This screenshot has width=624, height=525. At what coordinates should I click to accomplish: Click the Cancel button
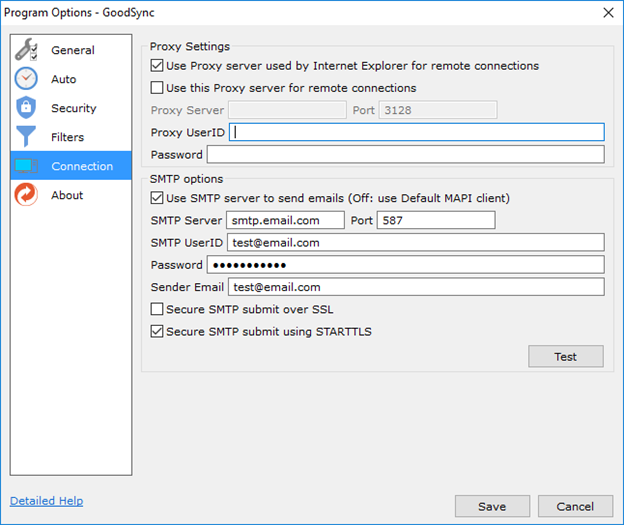575,506
